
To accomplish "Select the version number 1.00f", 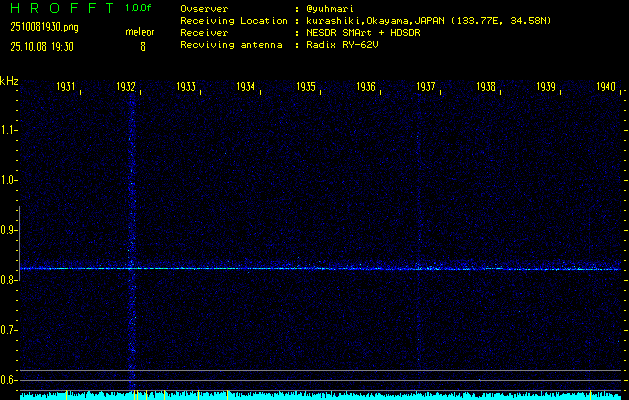I will pos(140,8).
